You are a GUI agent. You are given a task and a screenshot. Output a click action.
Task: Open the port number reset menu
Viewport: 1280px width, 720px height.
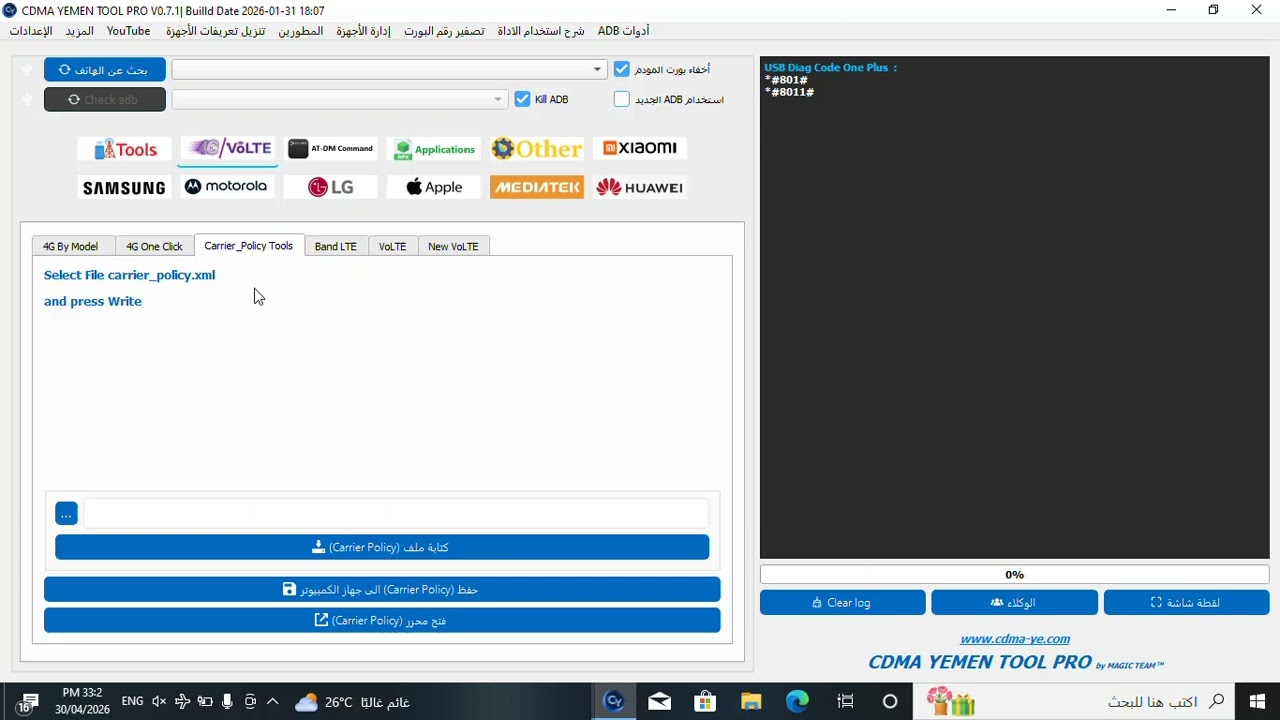pyautogui.click(x=444, y=31)
